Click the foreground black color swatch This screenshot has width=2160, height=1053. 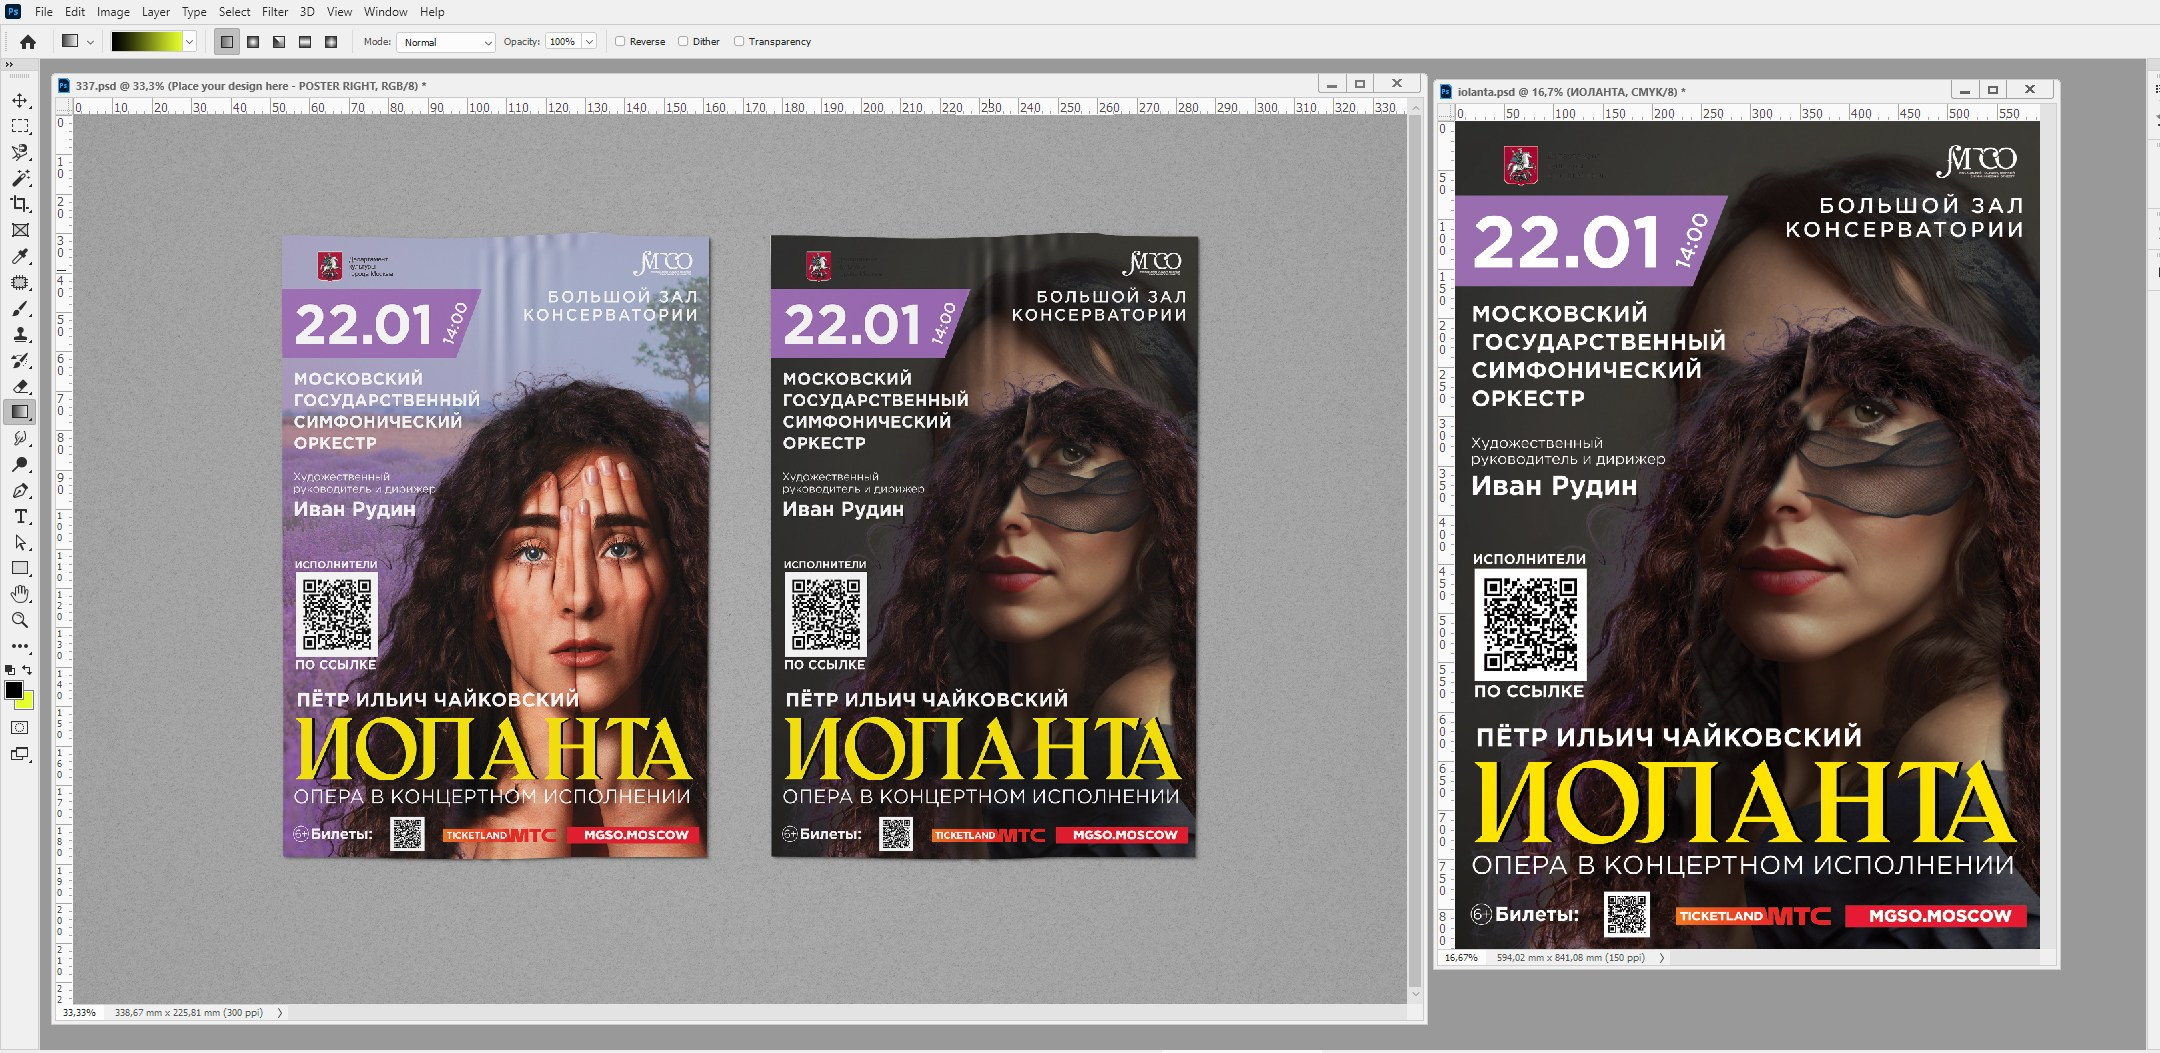point(14,690)
